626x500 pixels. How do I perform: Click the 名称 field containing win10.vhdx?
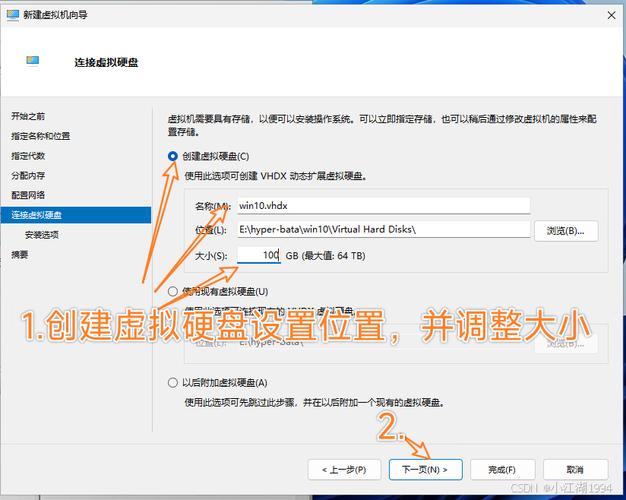(383, 206)
